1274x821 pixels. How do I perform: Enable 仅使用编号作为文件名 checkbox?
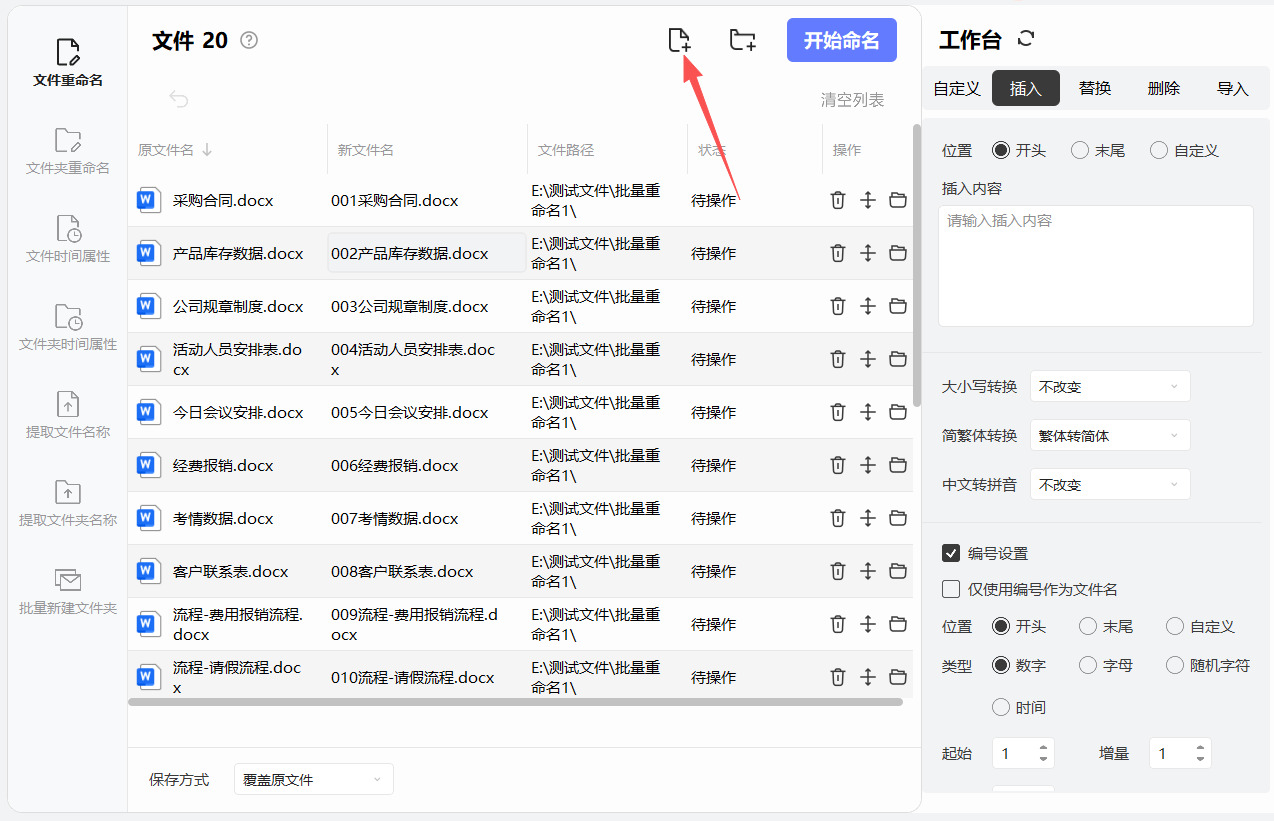[951, 589]
